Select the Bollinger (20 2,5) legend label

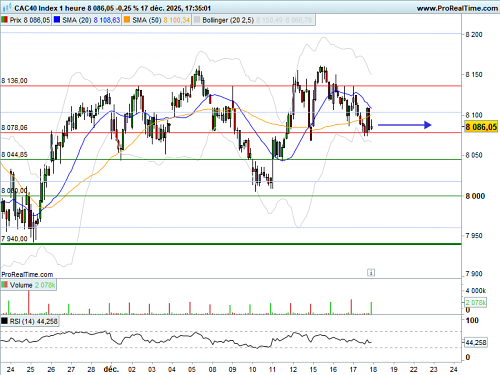(x=228, y=20)
